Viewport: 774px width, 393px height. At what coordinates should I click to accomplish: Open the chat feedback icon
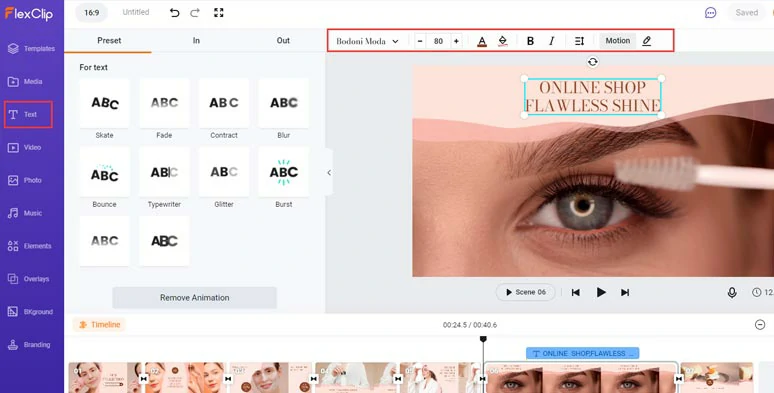pos(710,13)
